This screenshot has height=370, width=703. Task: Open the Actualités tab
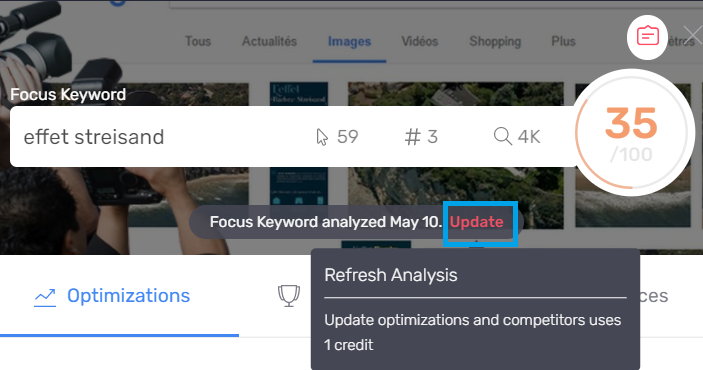pos(269,41)
